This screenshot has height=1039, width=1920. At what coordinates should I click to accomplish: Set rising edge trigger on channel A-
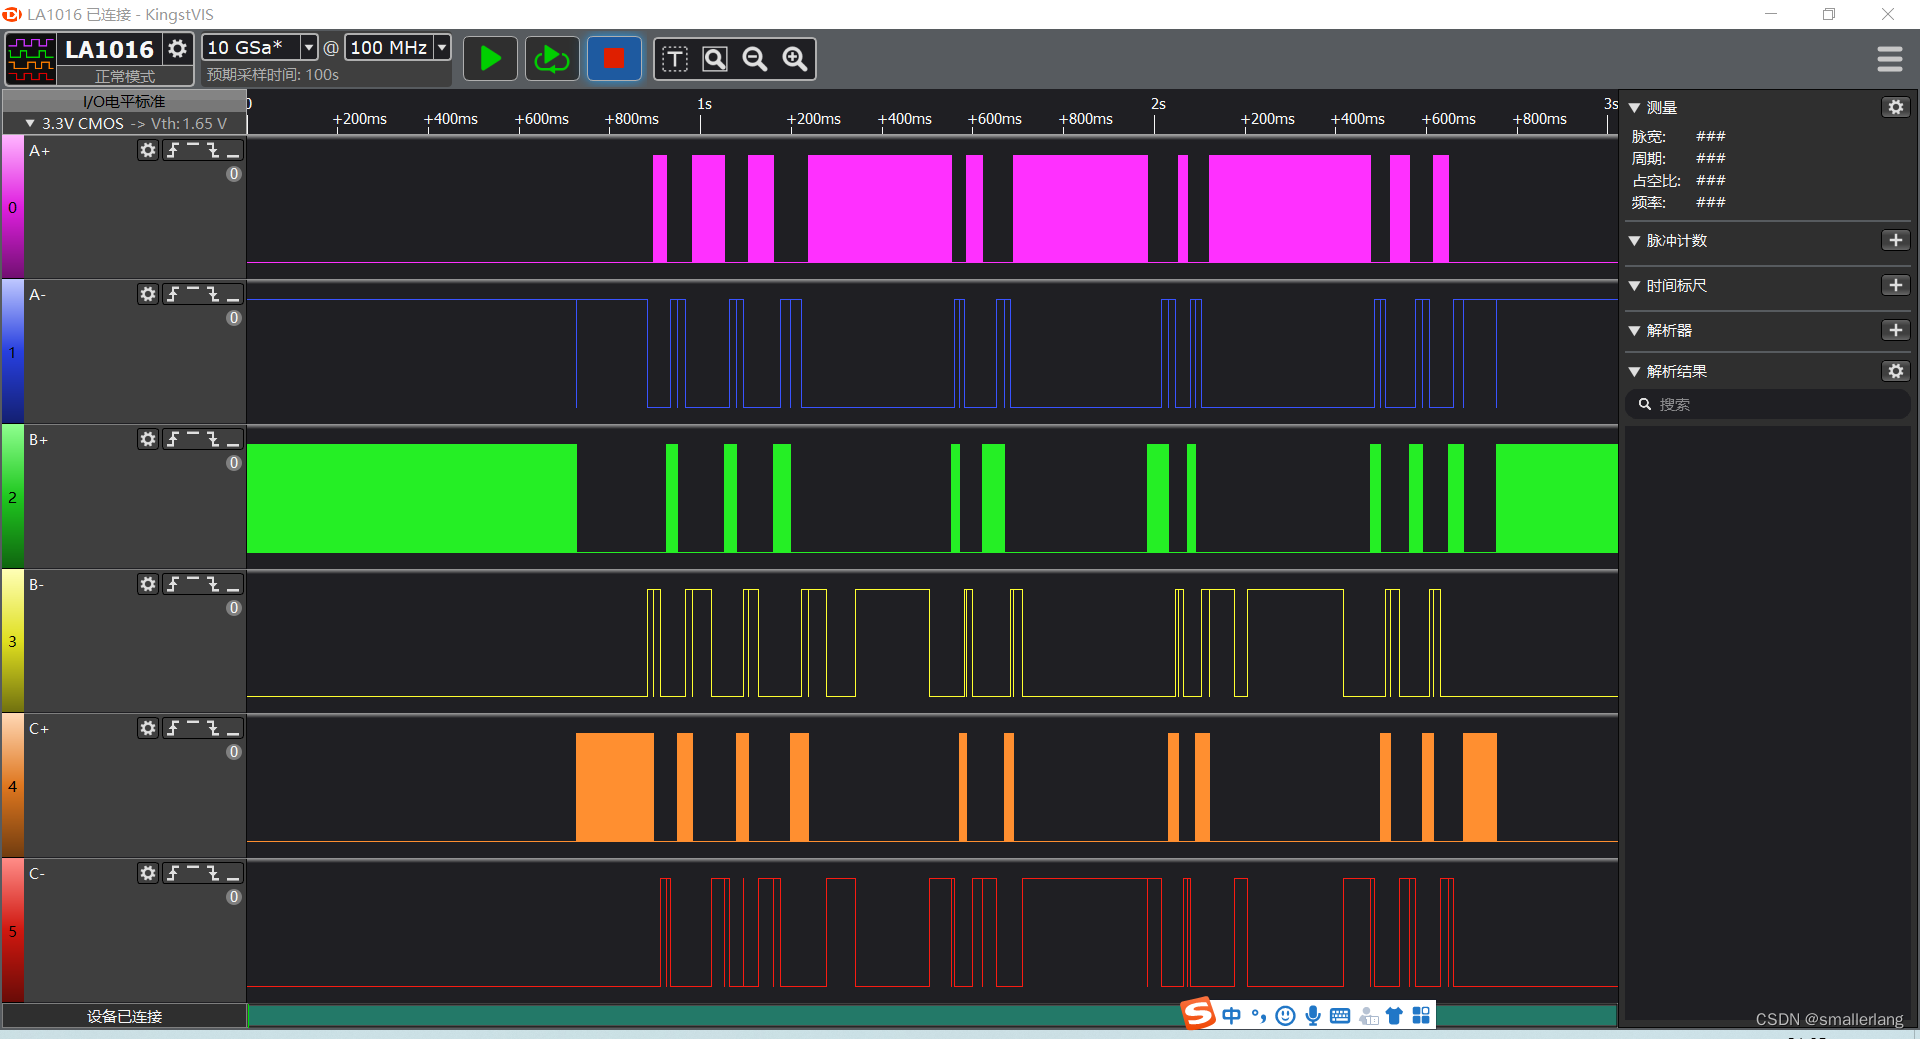tap(173, 294)
